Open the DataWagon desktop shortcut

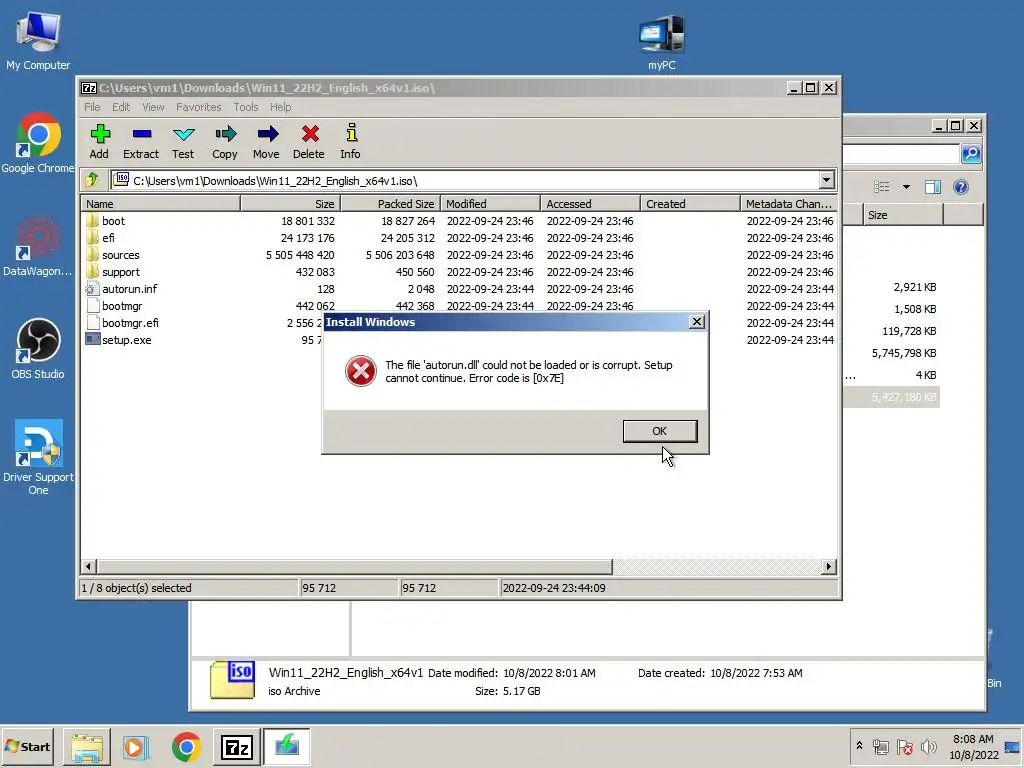(38, 247)
